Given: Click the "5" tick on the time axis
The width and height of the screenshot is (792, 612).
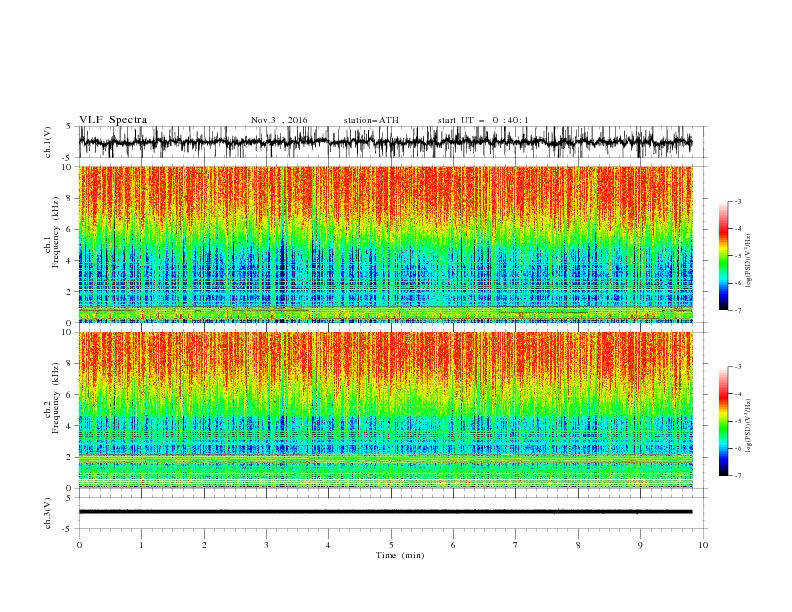Looking at the screenshot, I should pyautogui.click(x=391, y=545).
